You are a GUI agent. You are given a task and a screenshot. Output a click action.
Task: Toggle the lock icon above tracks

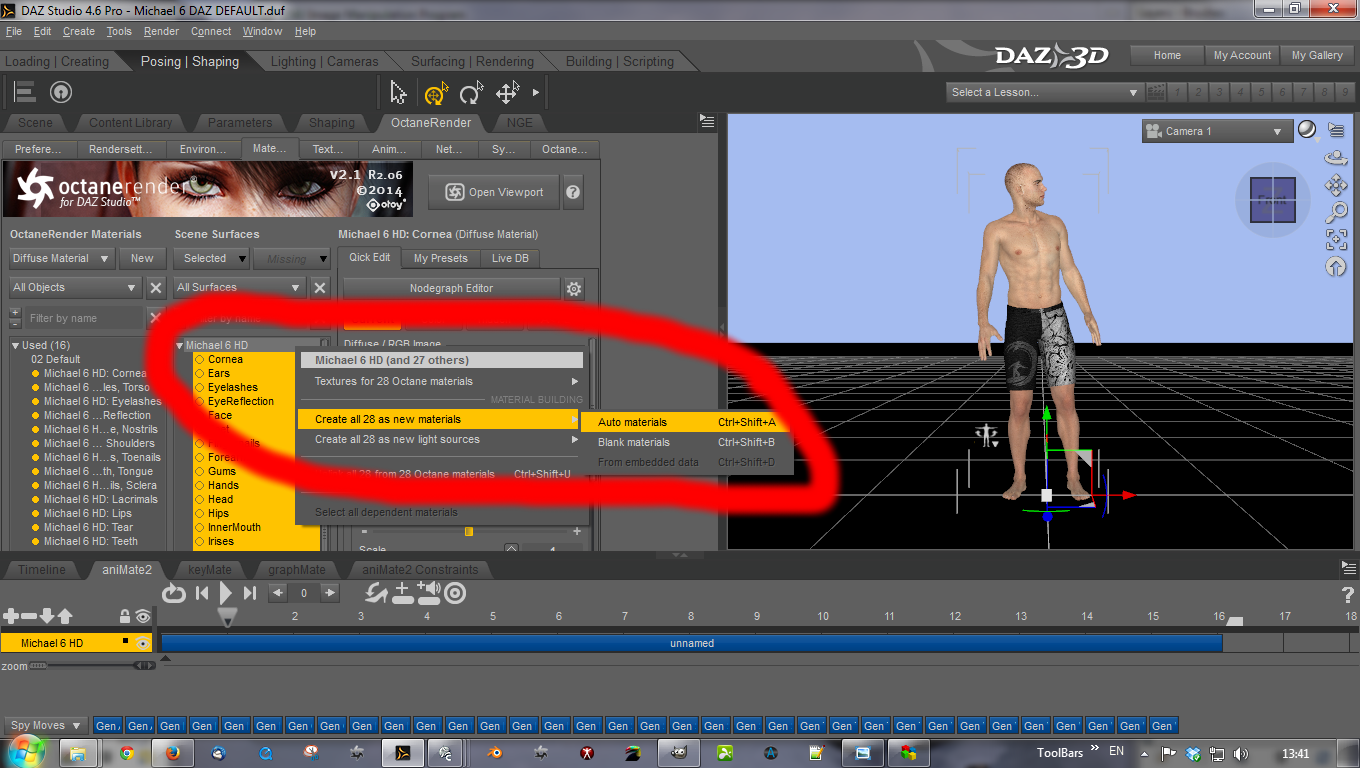click(125, 616)
